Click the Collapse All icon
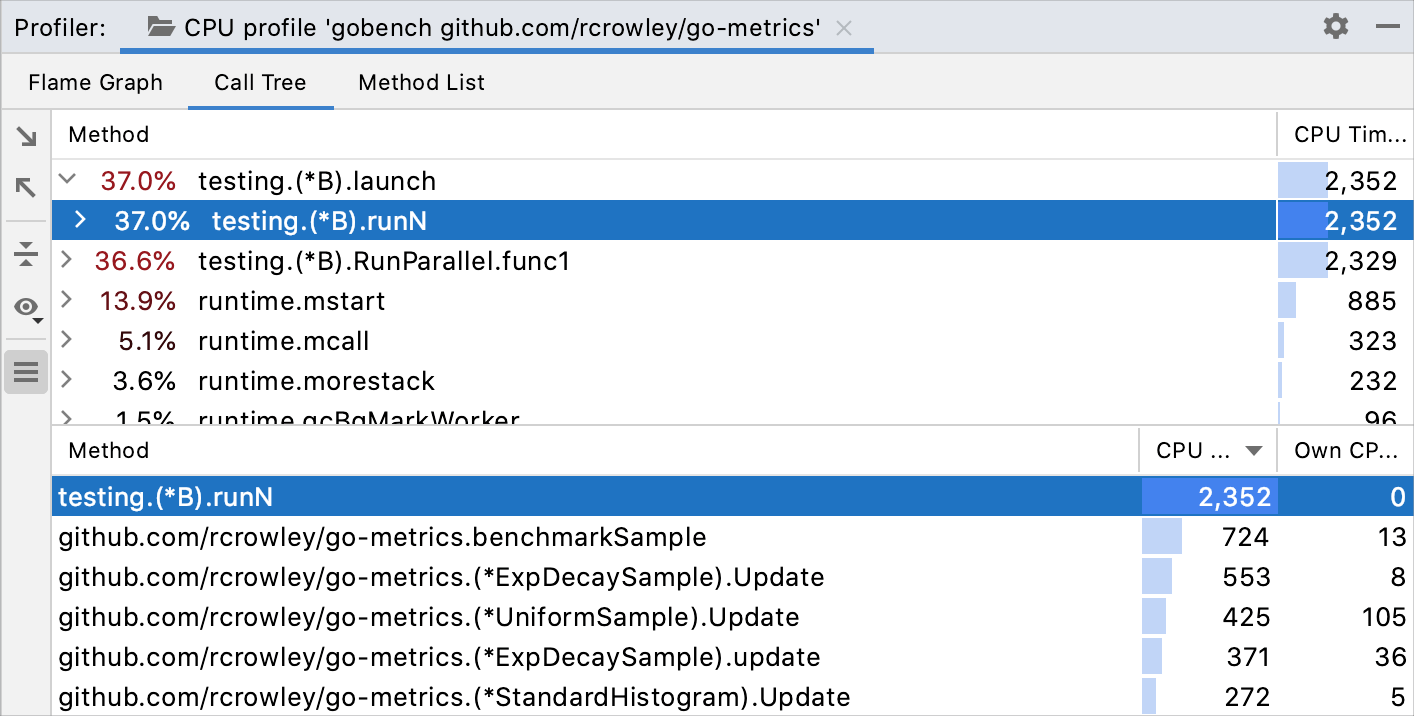This screenshot has height=716, width=1414. (x=26, y=253)
